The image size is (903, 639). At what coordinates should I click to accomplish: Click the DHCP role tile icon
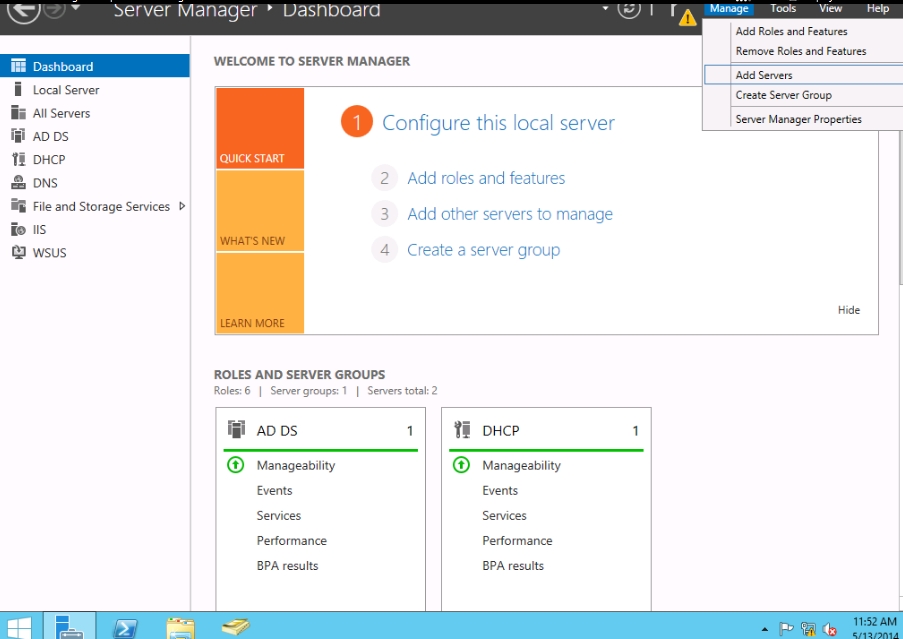click(462, 429)
